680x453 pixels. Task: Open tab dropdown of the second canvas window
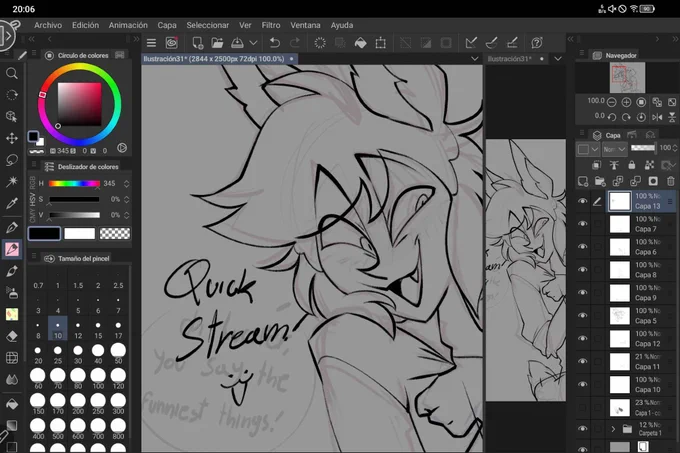tap(558, 59)
